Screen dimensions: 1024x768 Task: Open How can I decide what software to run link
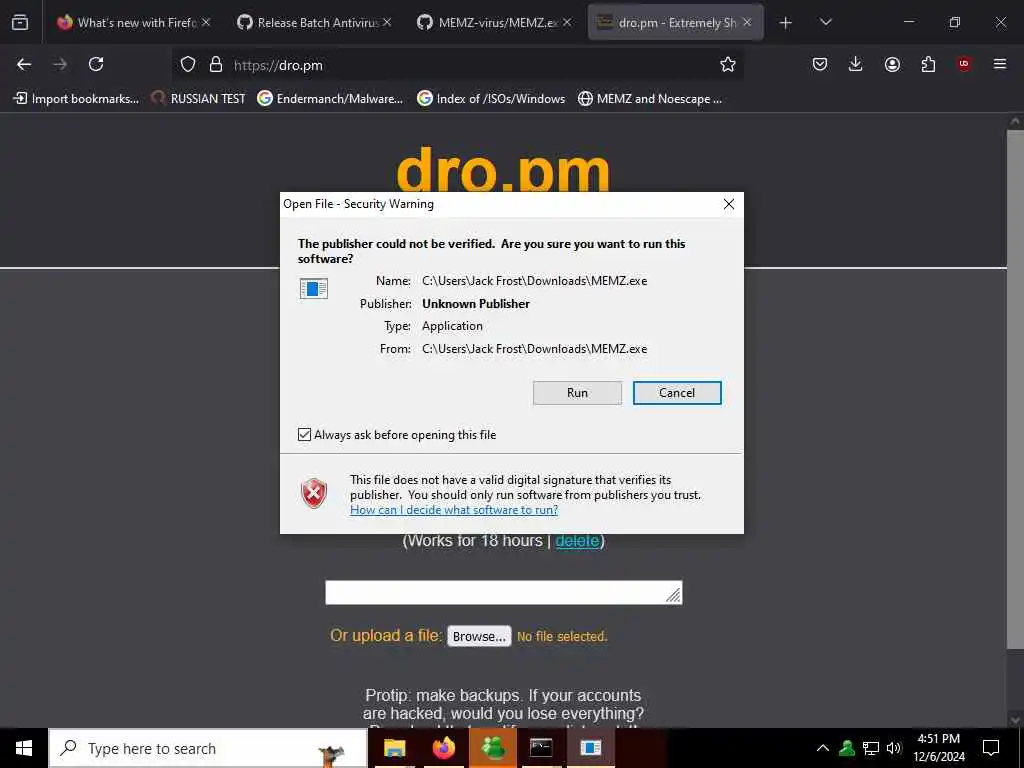click(x=454, y=510)
